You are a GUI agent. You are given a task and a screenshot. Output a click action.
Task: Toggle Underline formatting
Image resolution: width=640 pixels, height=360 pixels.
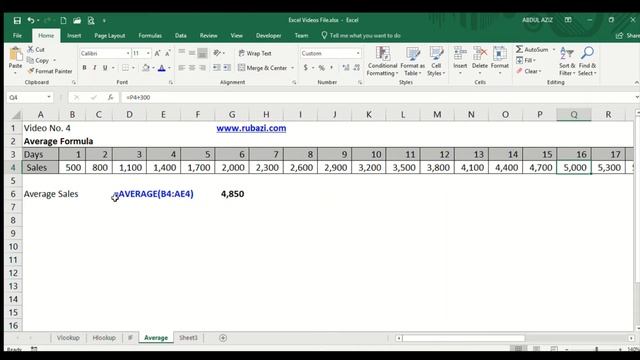pos(105,68)
